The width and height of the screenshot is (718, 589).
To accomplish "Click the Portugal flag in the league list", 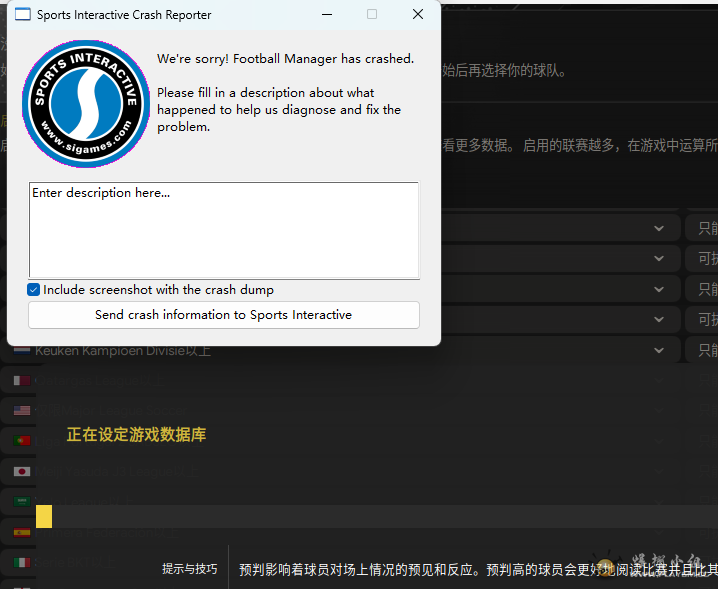I will tap(22, 441).
